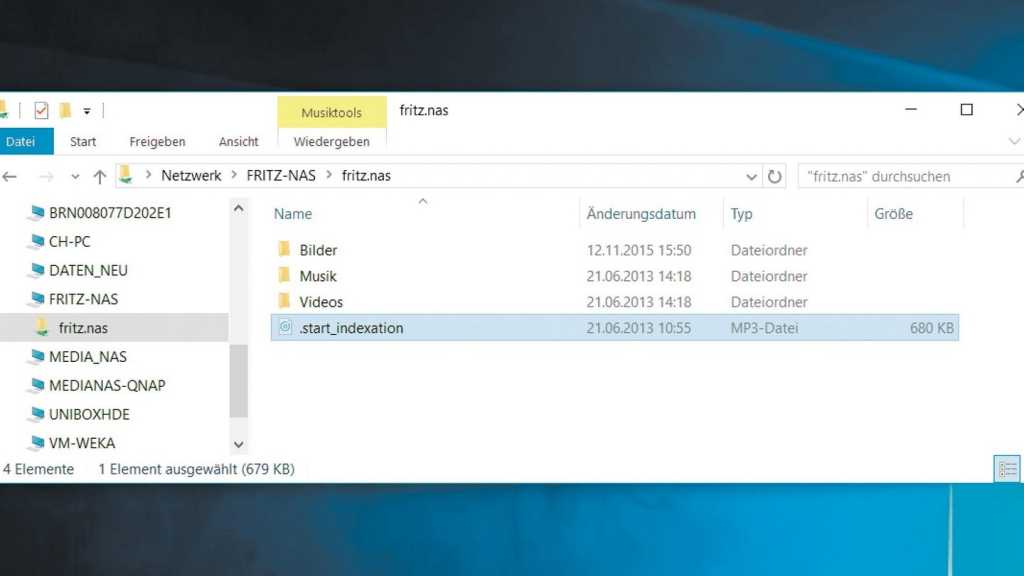
Task: Expand the chevron between FRITZ-NAS and fritz.nas
Action: (328, 176)
